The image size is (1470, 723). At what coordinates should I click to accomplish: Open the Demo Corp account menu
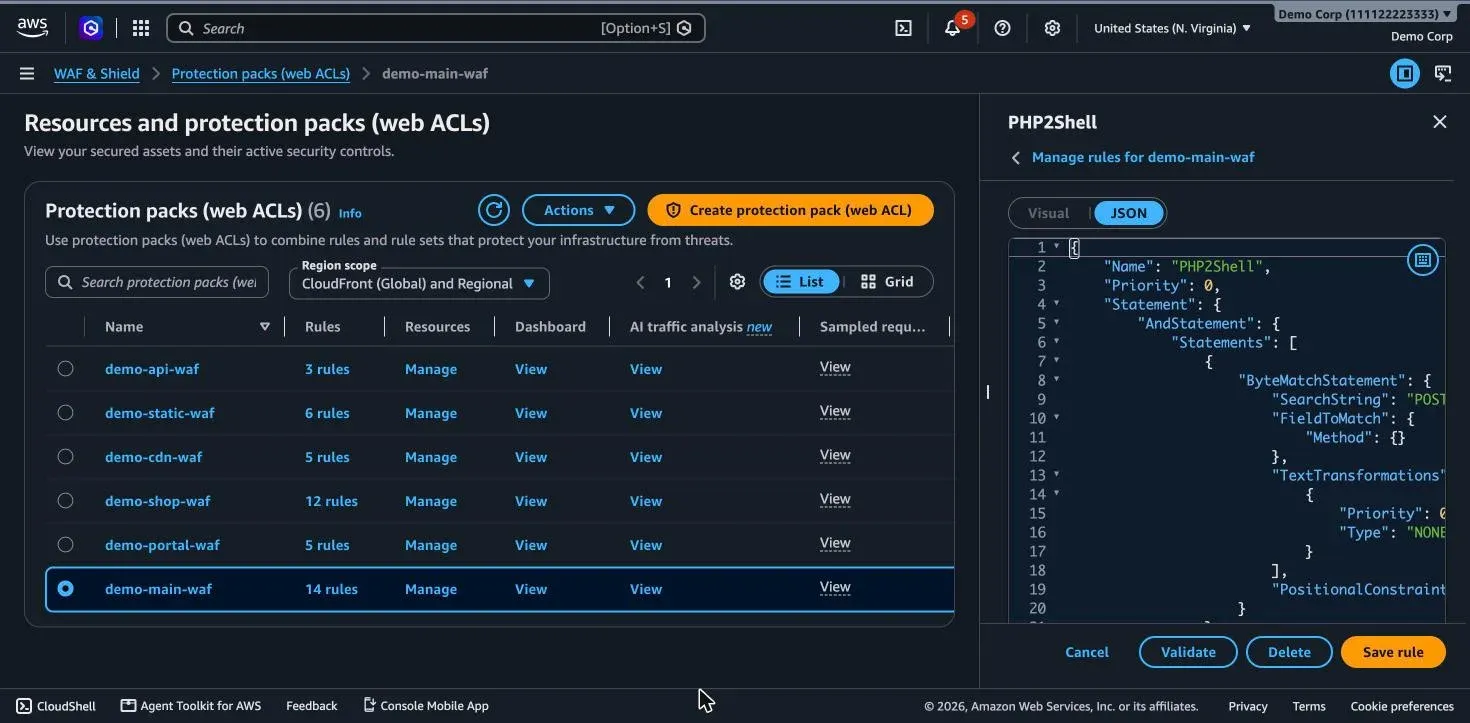click(1365, 14)
